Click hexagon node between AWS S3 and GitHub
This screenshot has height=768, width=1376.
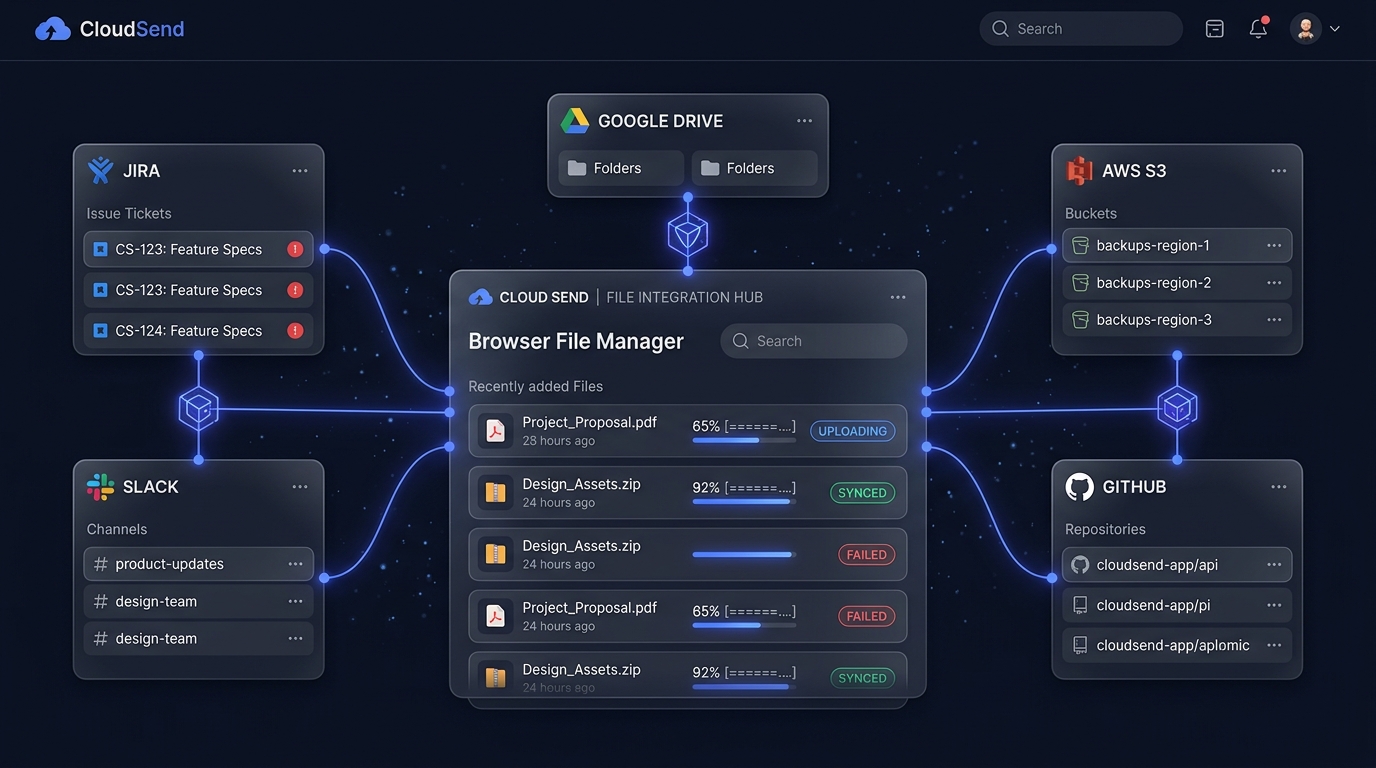pos(1177,407)
